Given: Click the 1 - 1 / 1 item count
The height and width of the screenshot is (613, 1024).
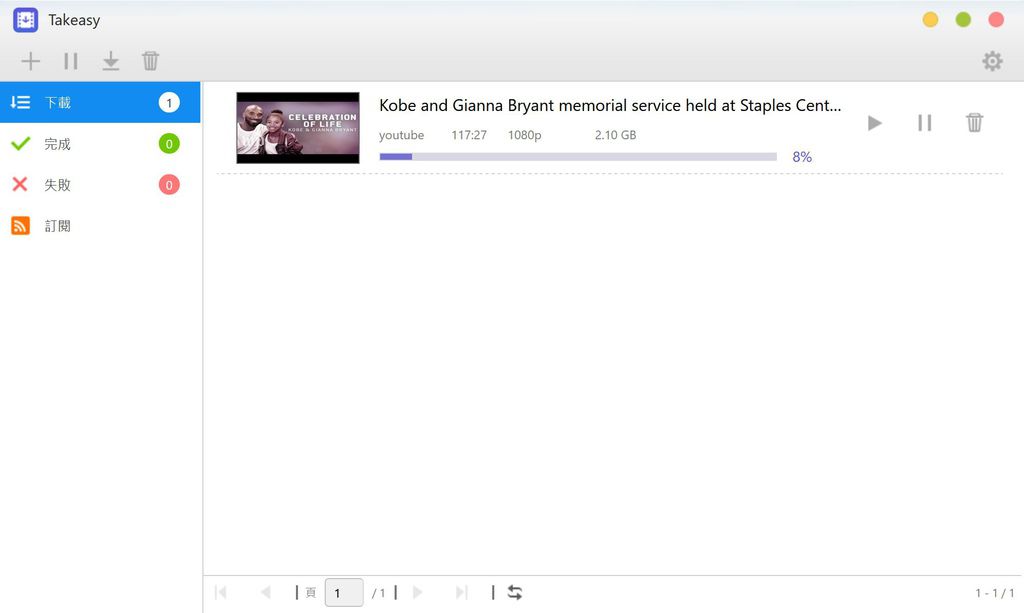Looking at the screenshot, I should (995, 593).
